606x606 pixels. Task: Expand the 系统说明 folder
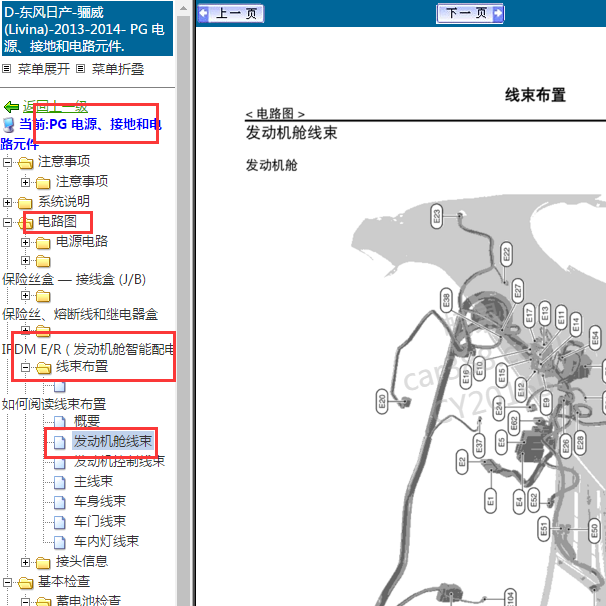coord(7,202)
